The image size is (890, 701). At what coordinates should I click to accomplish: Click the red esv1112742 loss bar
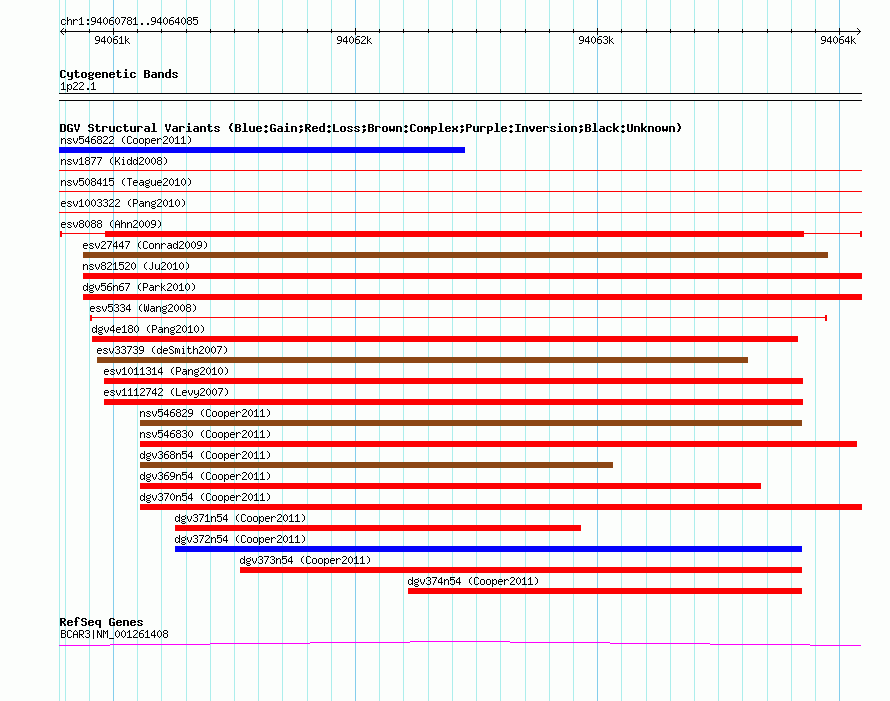(x=454, y=402)
